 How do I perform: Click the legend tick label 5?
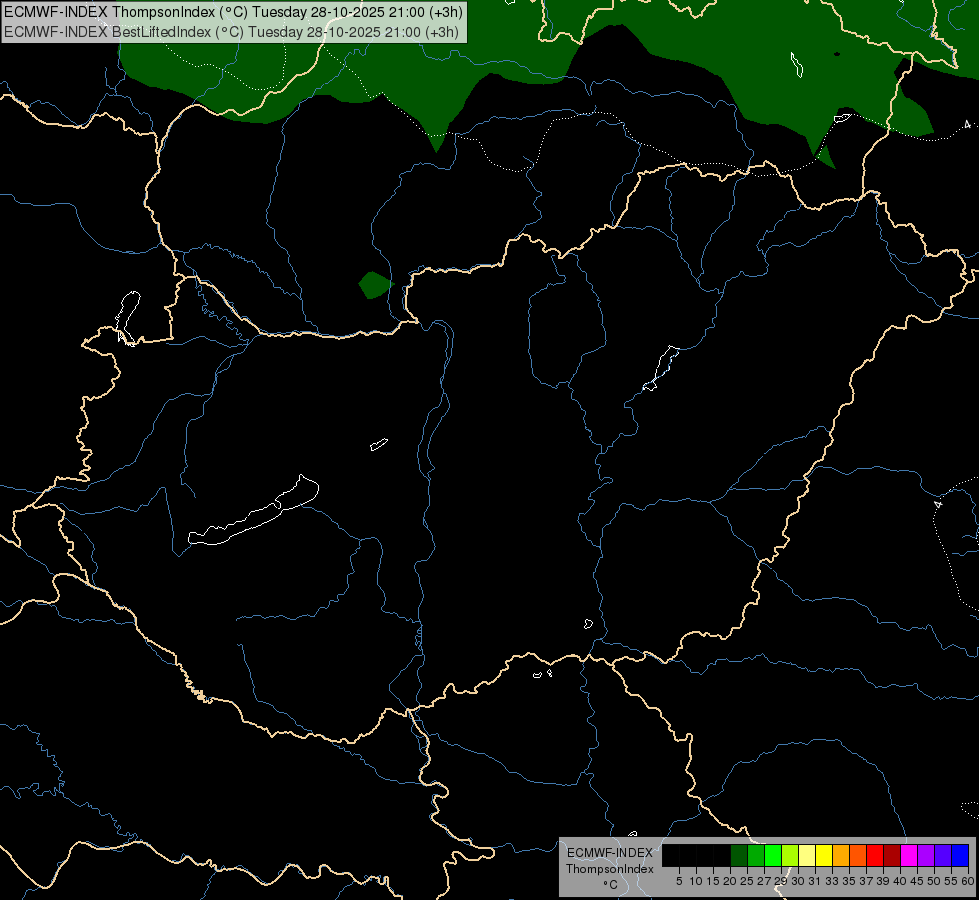[x=679, y=881]
